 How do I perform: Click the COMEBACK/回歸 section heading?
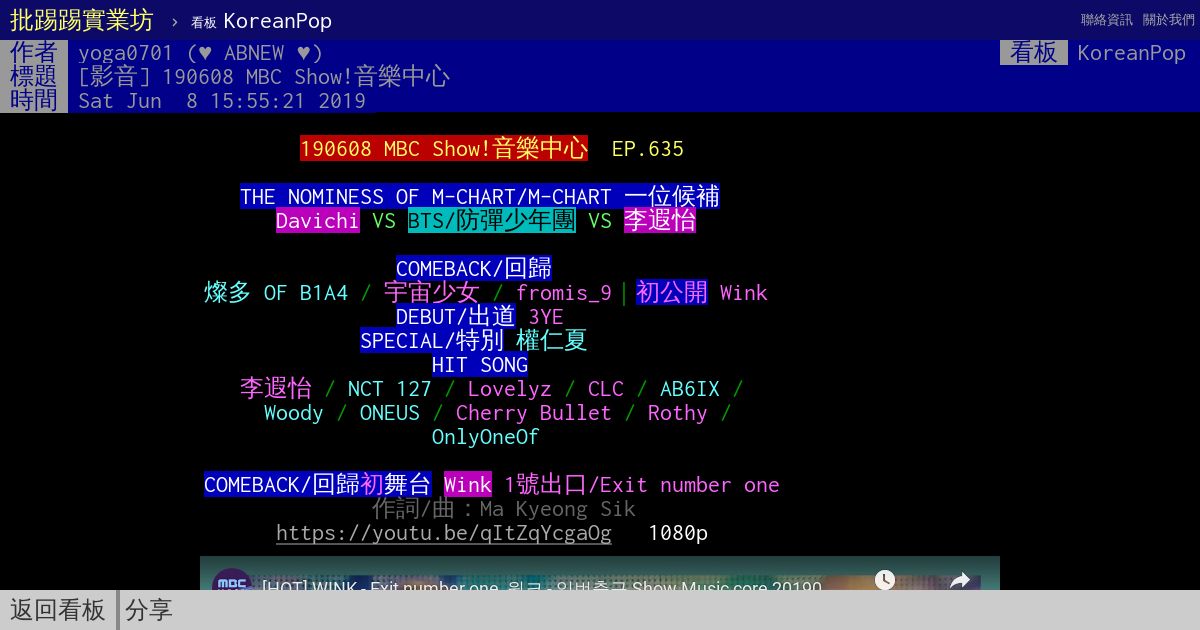[474, 269]
